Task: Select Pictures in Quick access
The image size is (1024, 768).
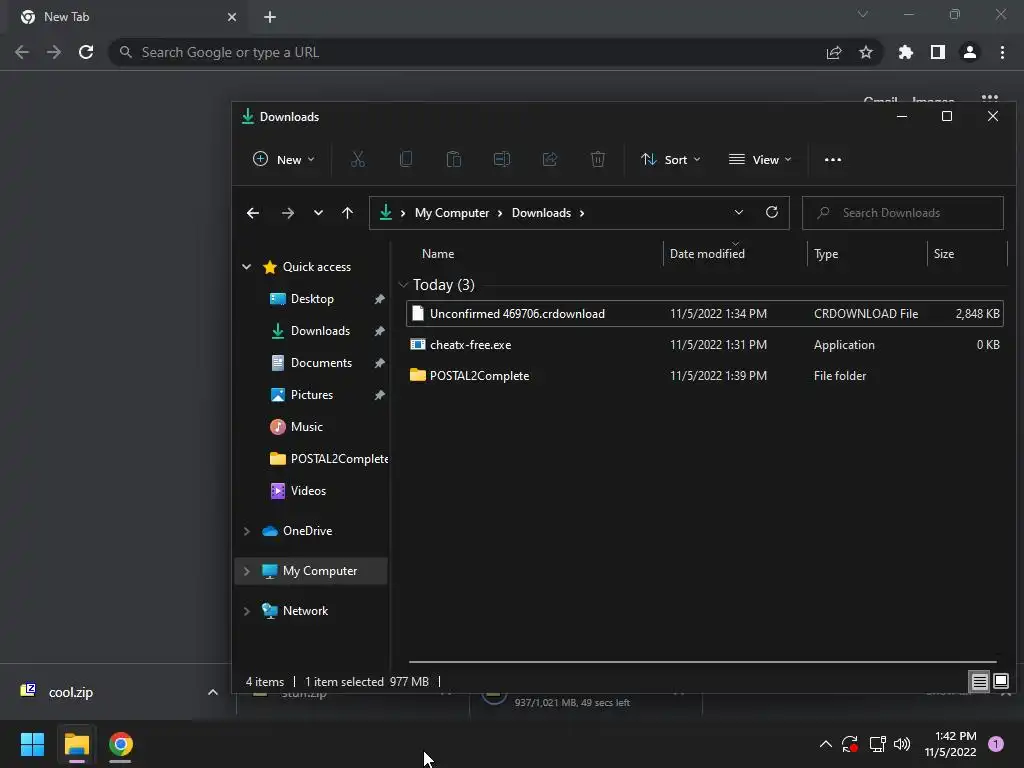Action: 312,394
